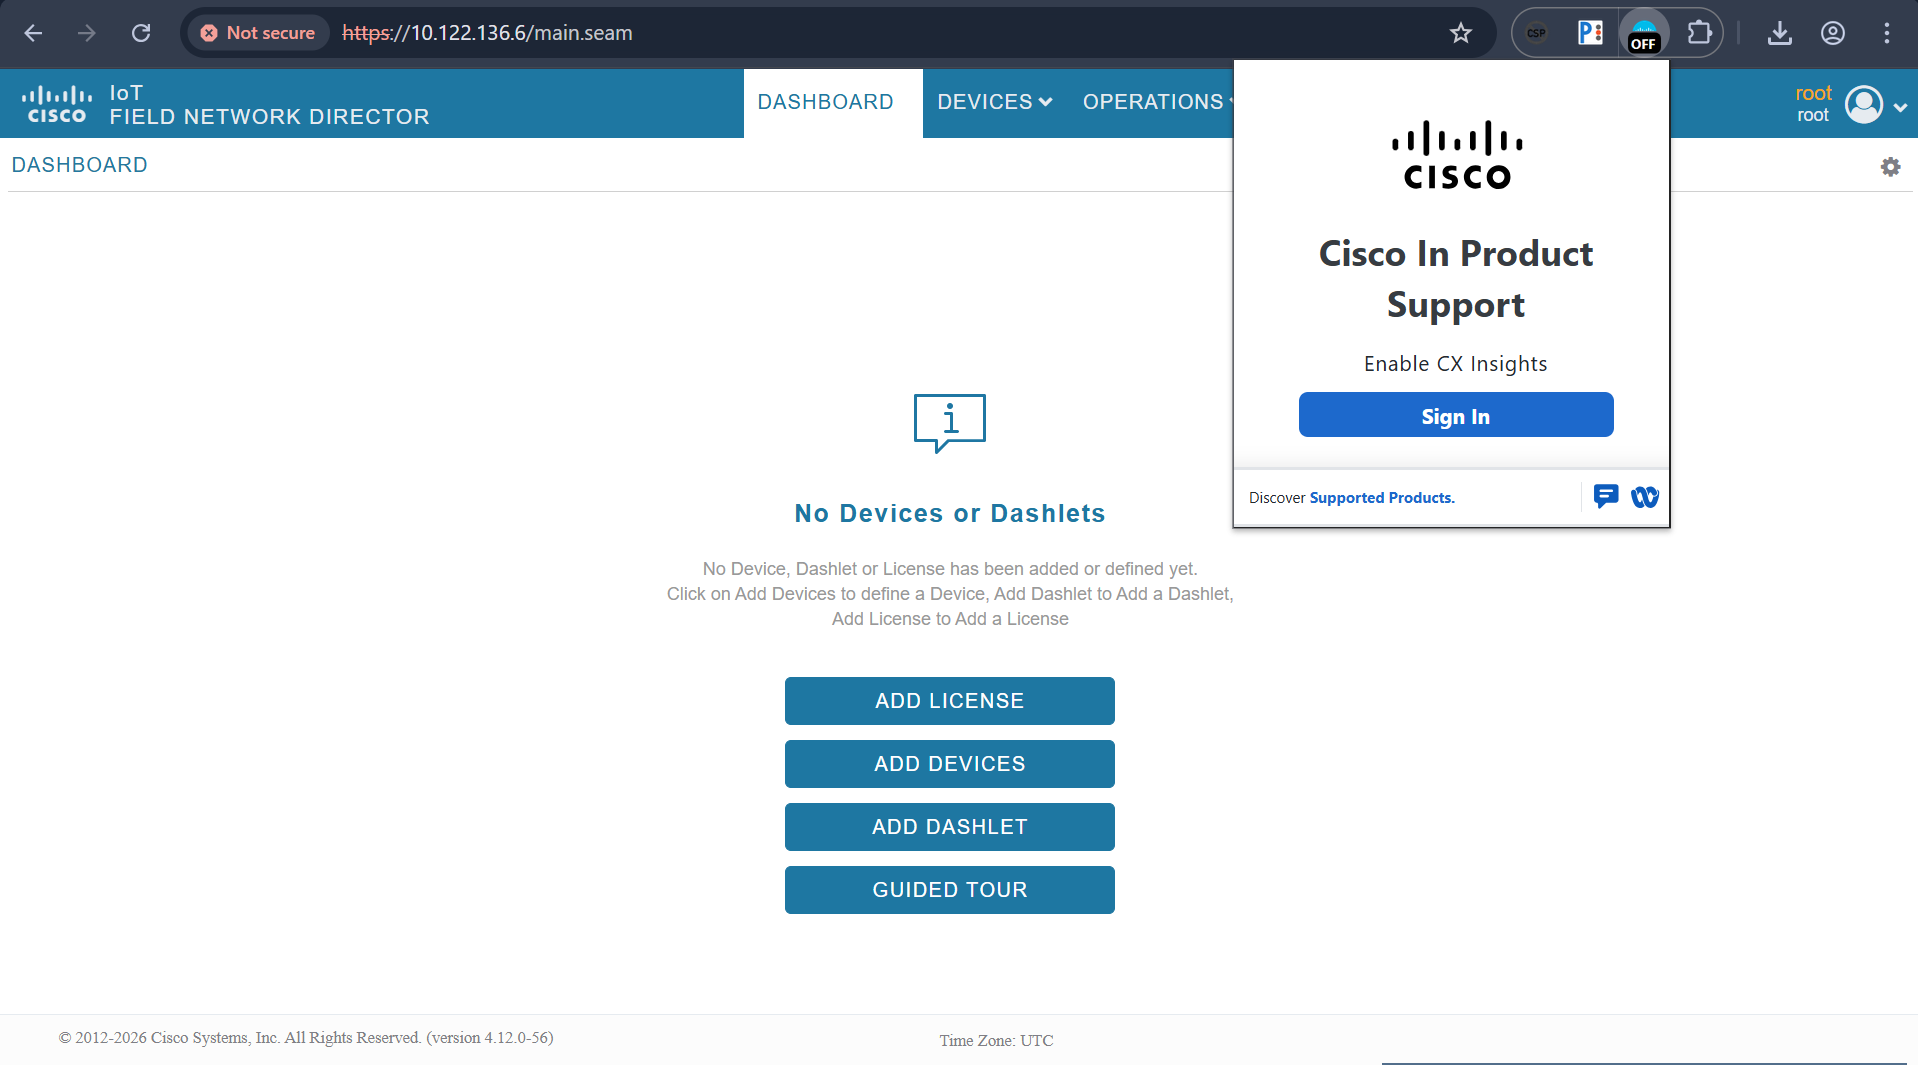The image size is (1918, 1065).
Task: Open the Supported Products link
Action: [x=1381, y=498]
